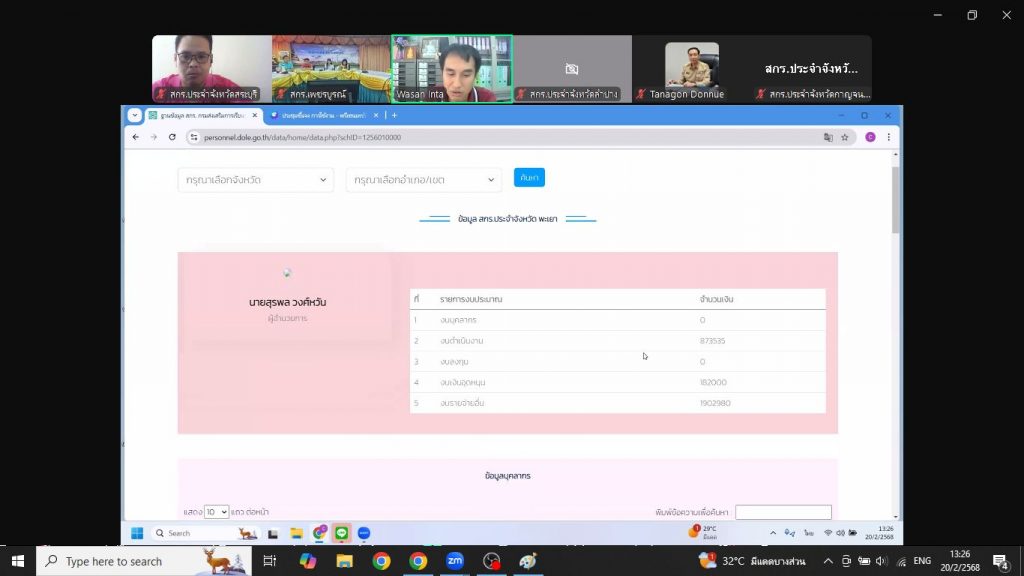1024x576 pixels.
Task: Open the LINE app in shared taskbar
Action: [x=341, y=533]
